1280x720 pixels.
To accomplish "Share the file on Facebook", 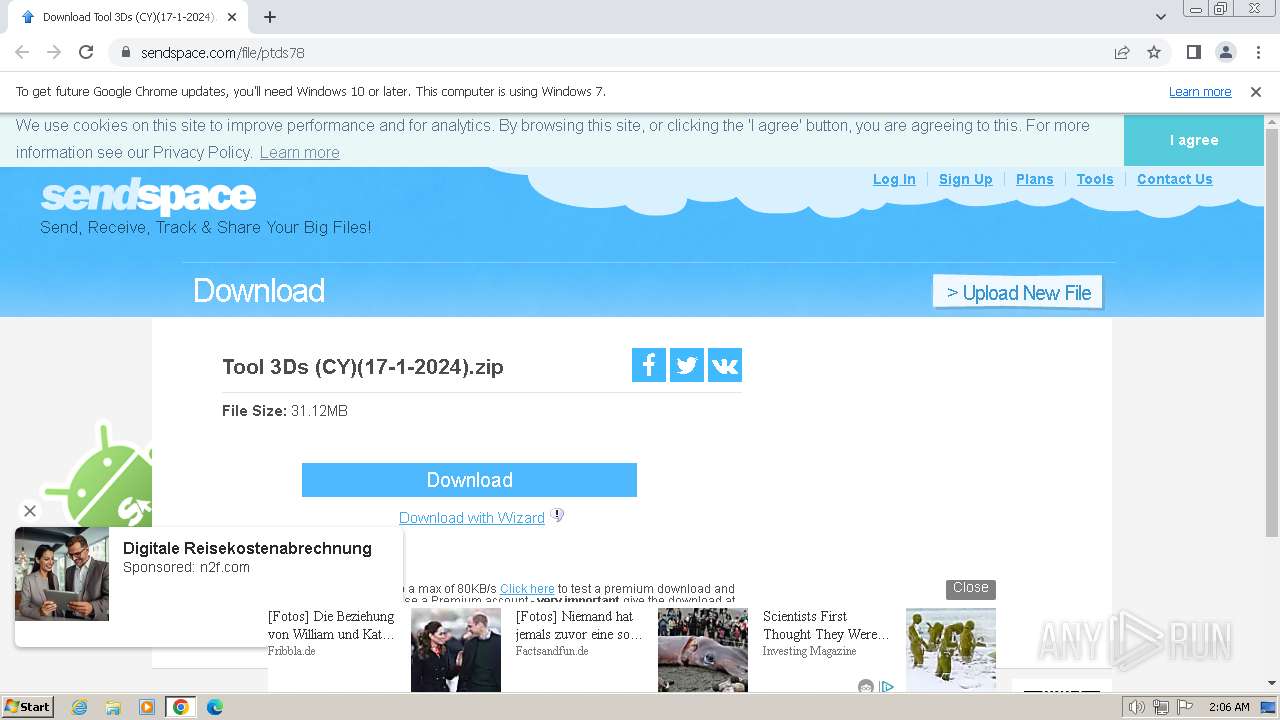I will pyautogui.click(x=649, y=365).
